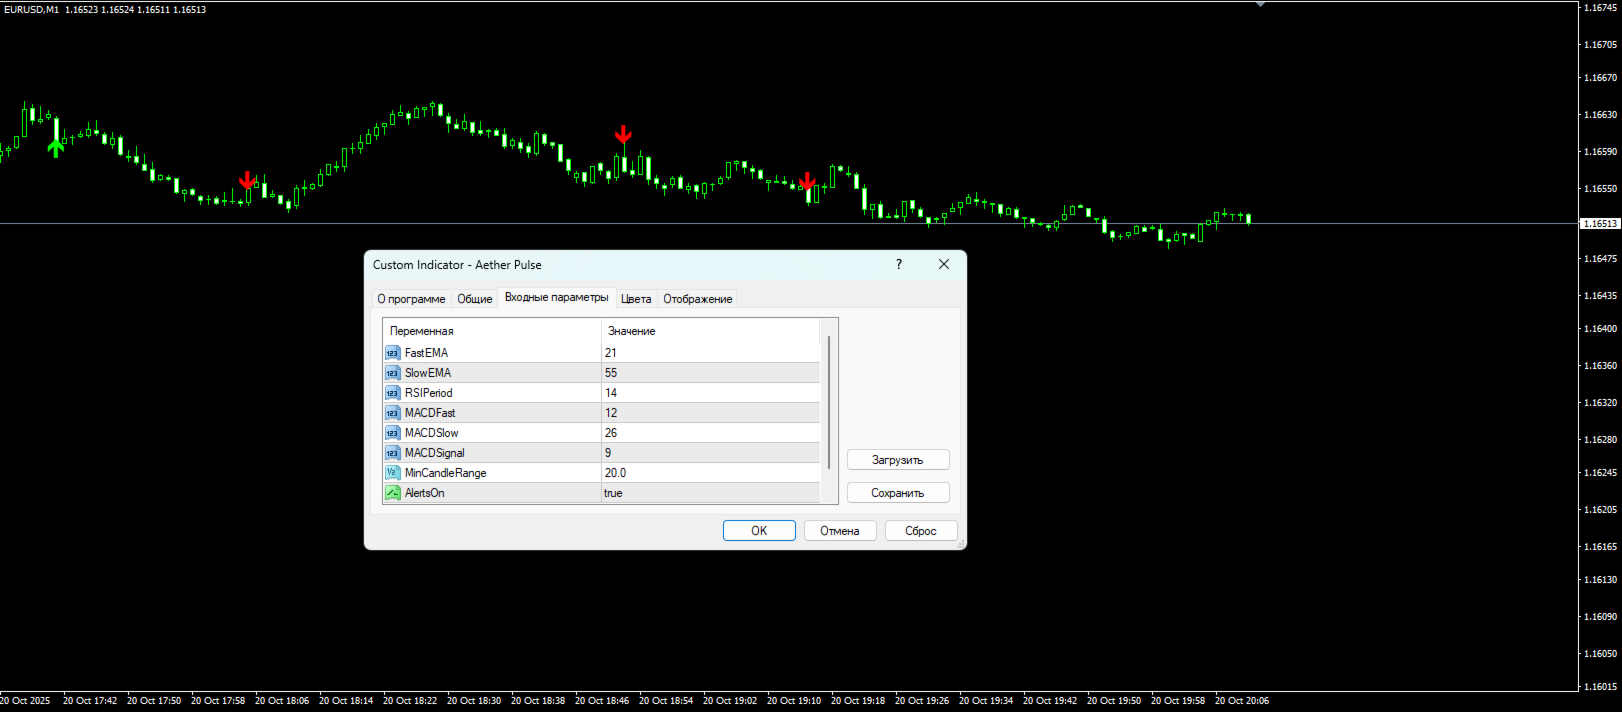
Task: Confirm settings with the OK button
Action: 759,531
